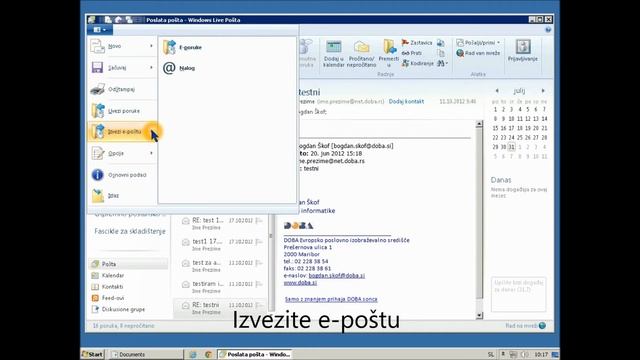Viewport: 640px width, 360px height.
Task: Click icon right of Zastavica
Action: (x=441, y=42)
